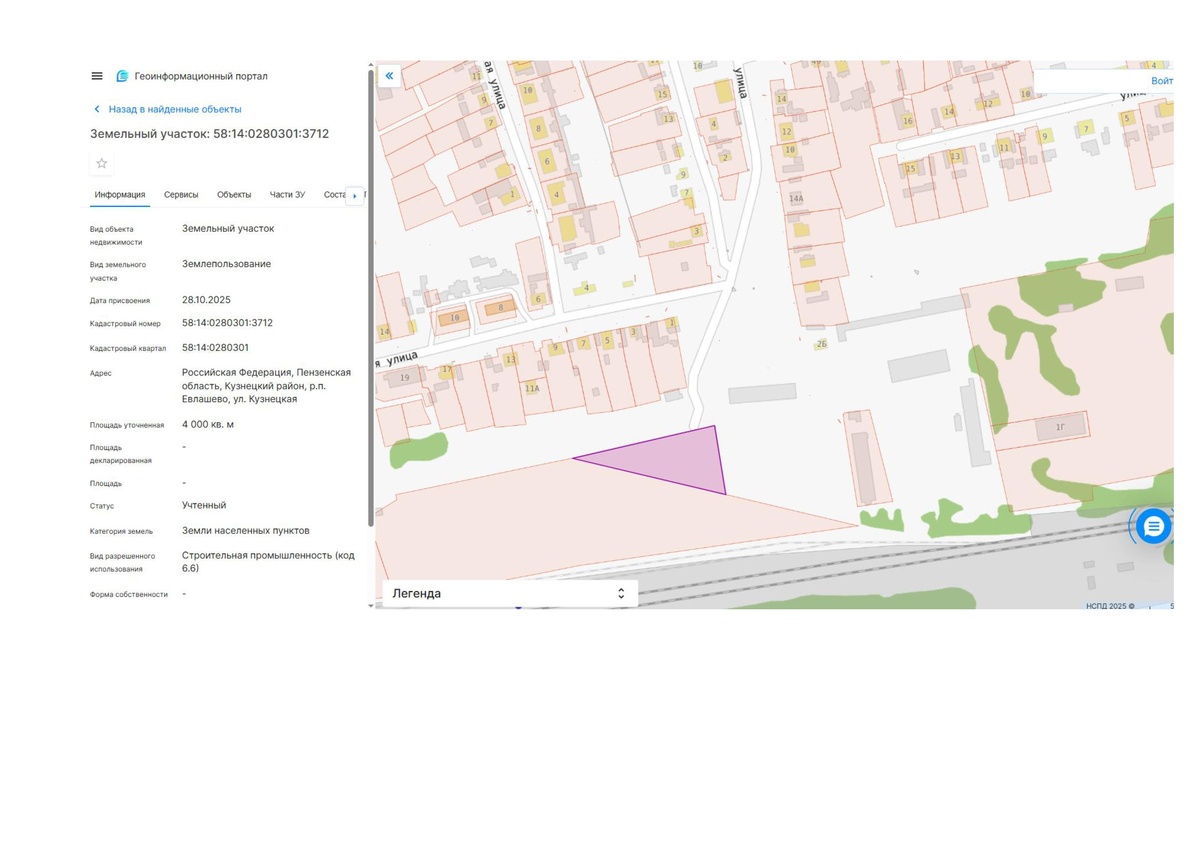This screenshot has height=849, width=1200.
Task: Click НСПД 2025 © attribution text
Action: click(1110, 606)
